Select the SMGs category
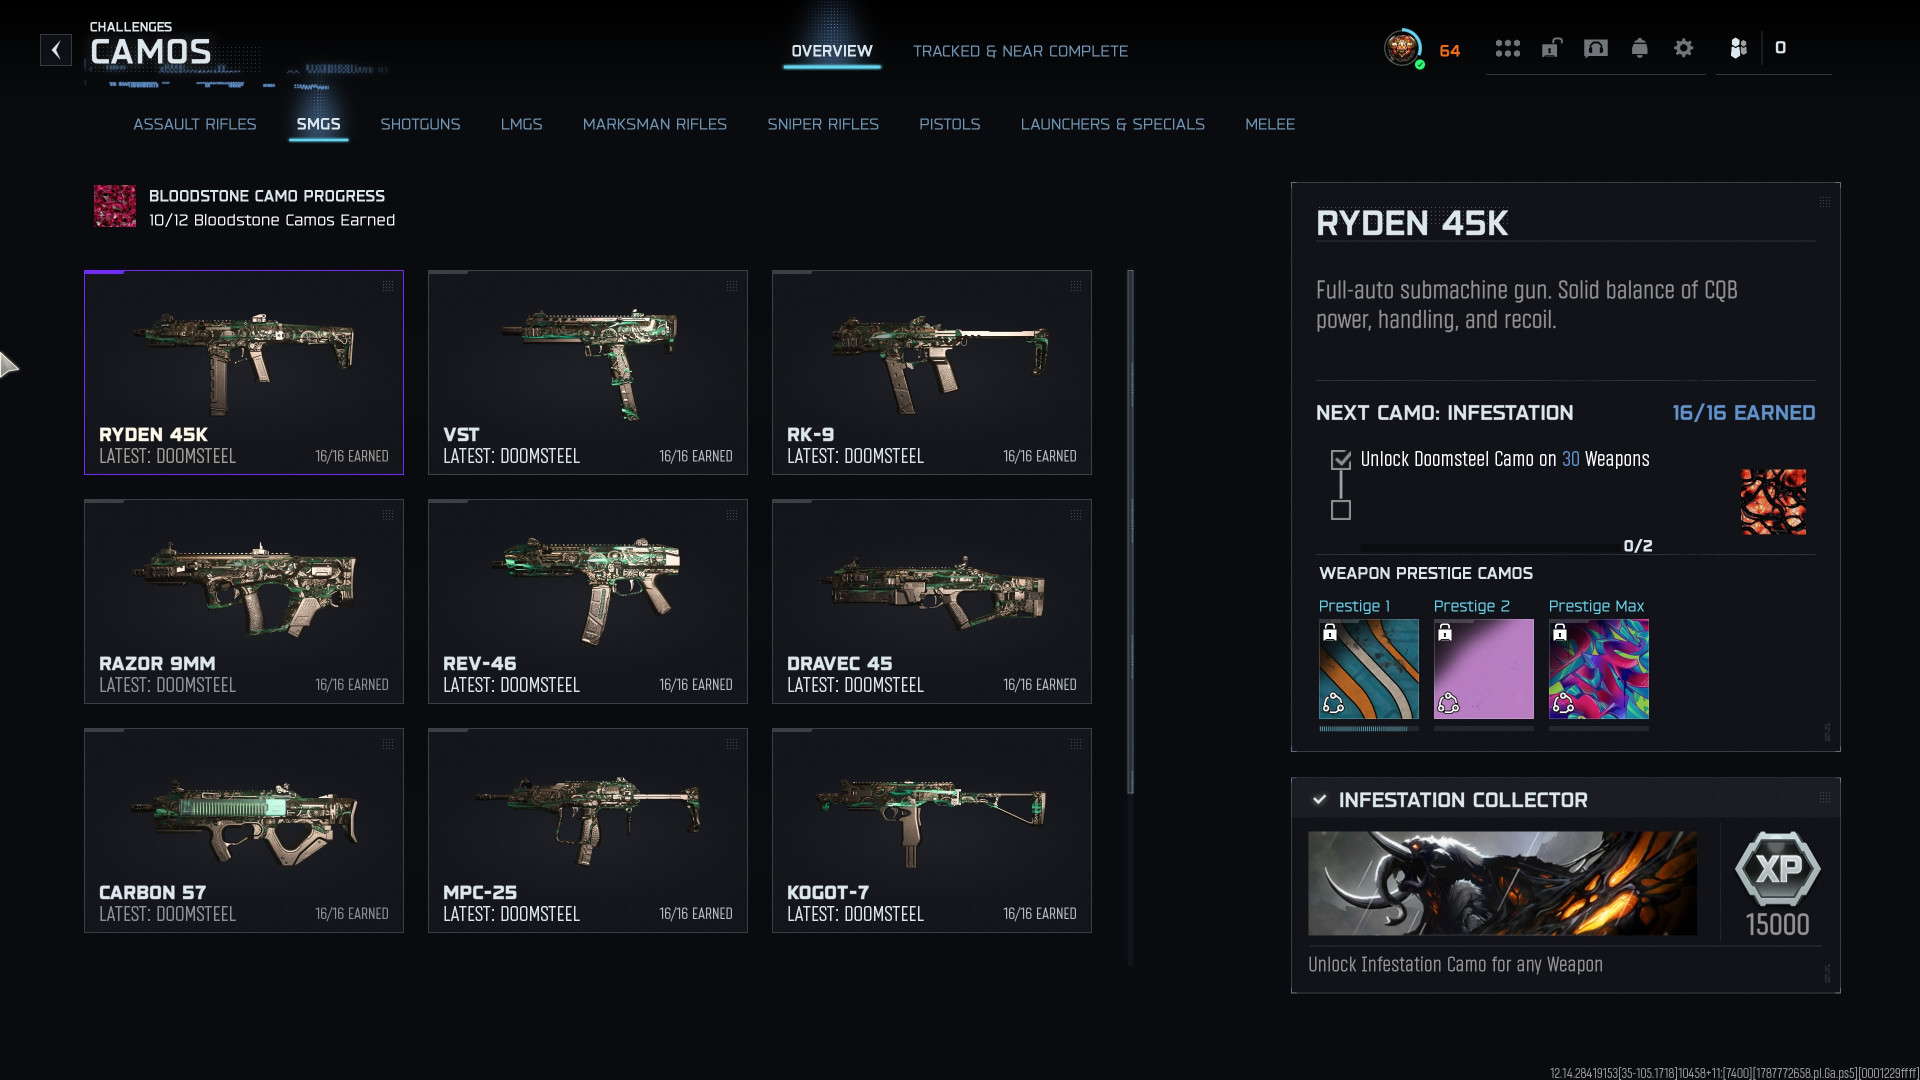 [x=318, y=124]
